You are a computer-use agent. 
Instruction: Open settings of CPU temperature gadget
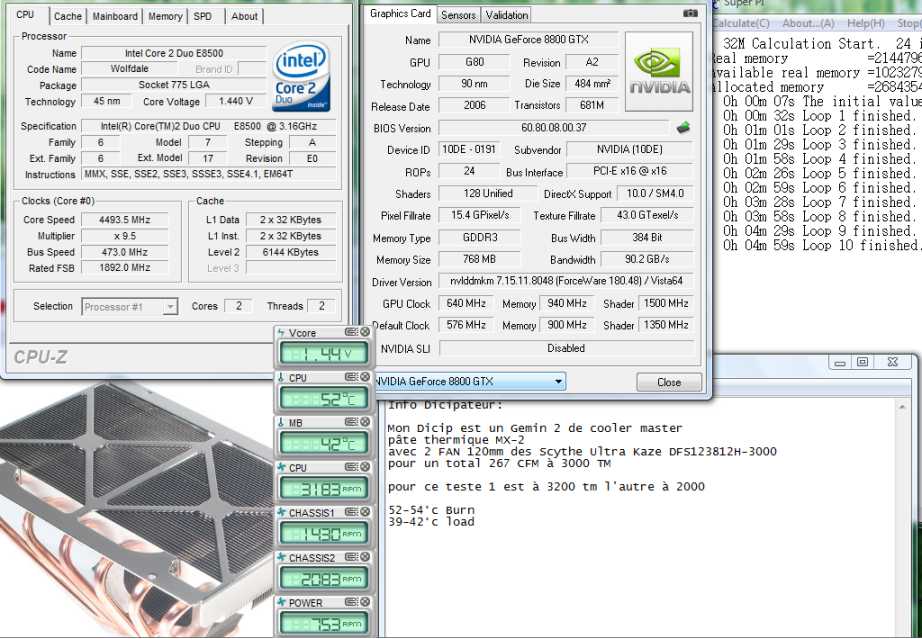click(351, 377)
